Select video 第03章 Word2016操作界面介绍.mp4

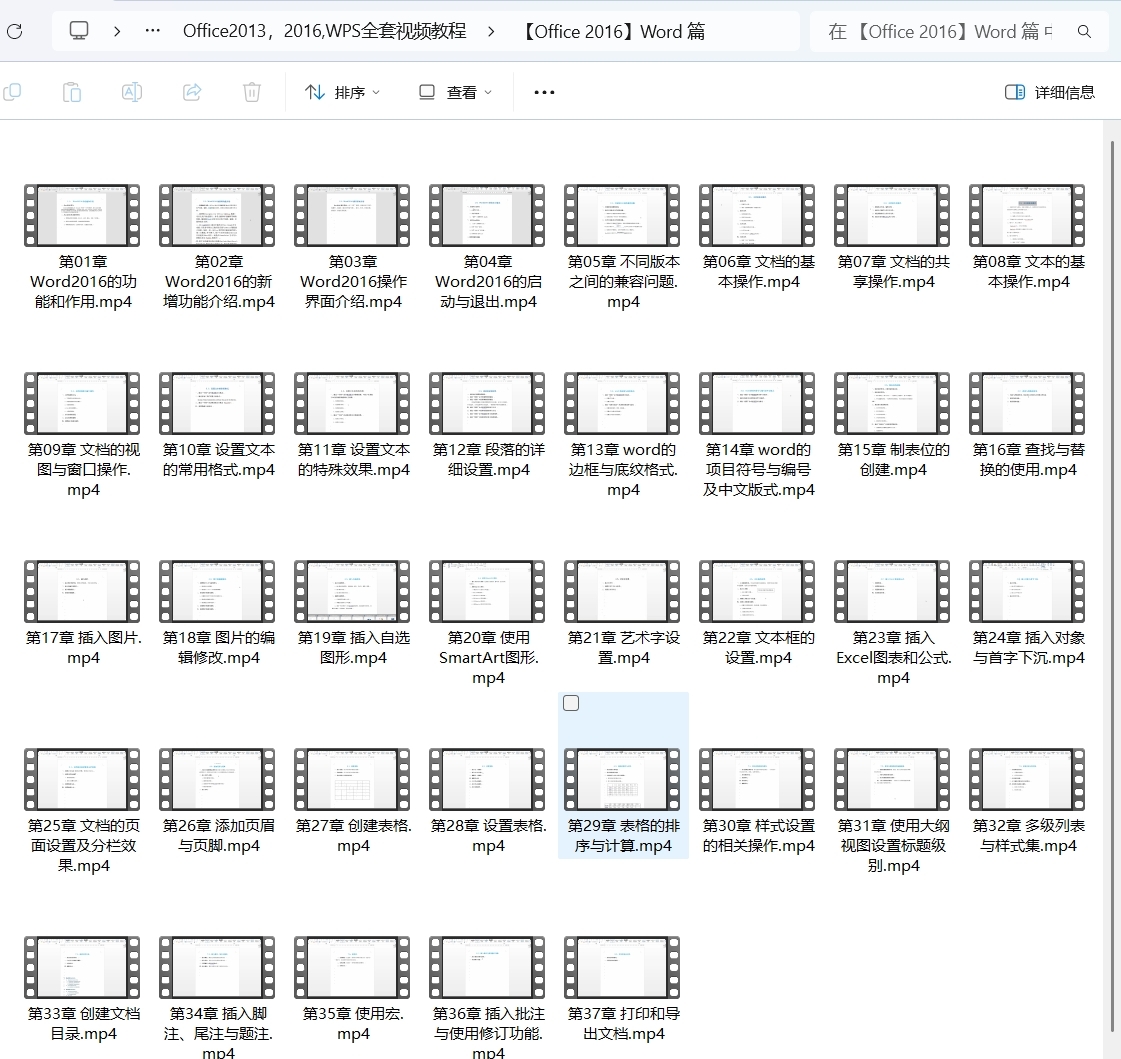tap(353, 247)
